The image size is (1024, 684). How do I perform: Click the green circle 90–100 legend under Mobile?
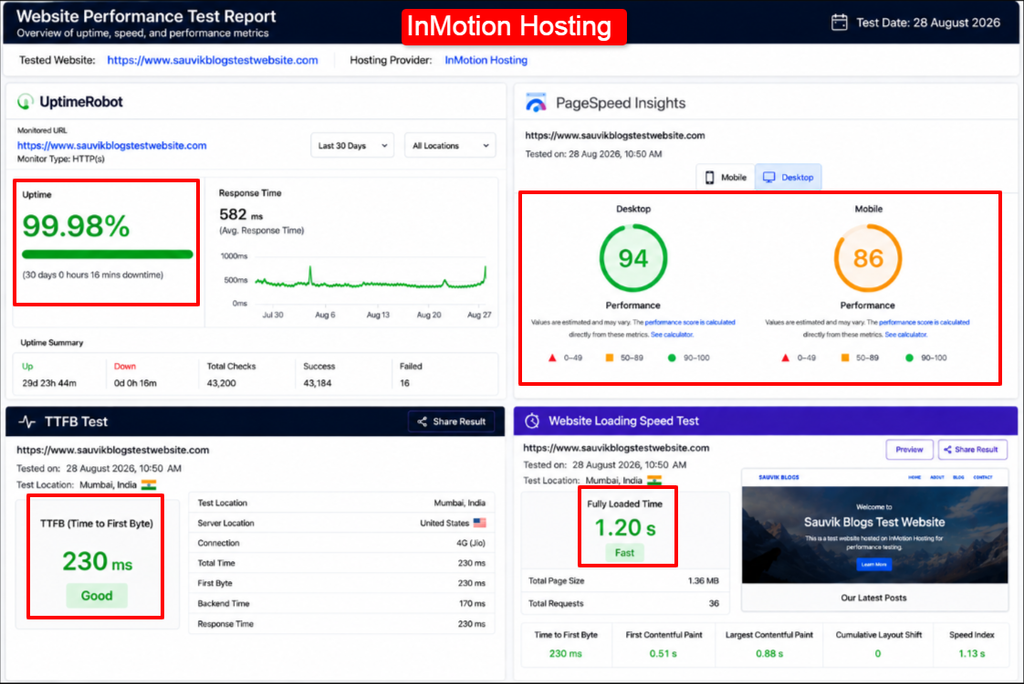[x=909, y=357]
